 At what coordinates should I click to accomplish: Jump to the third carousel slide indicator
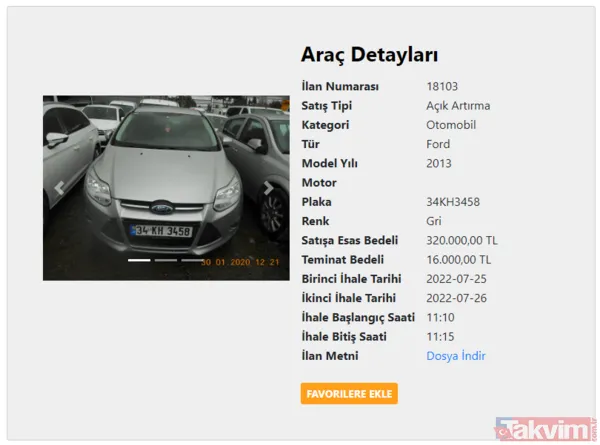pyautogui.click(x=191, y=260)
